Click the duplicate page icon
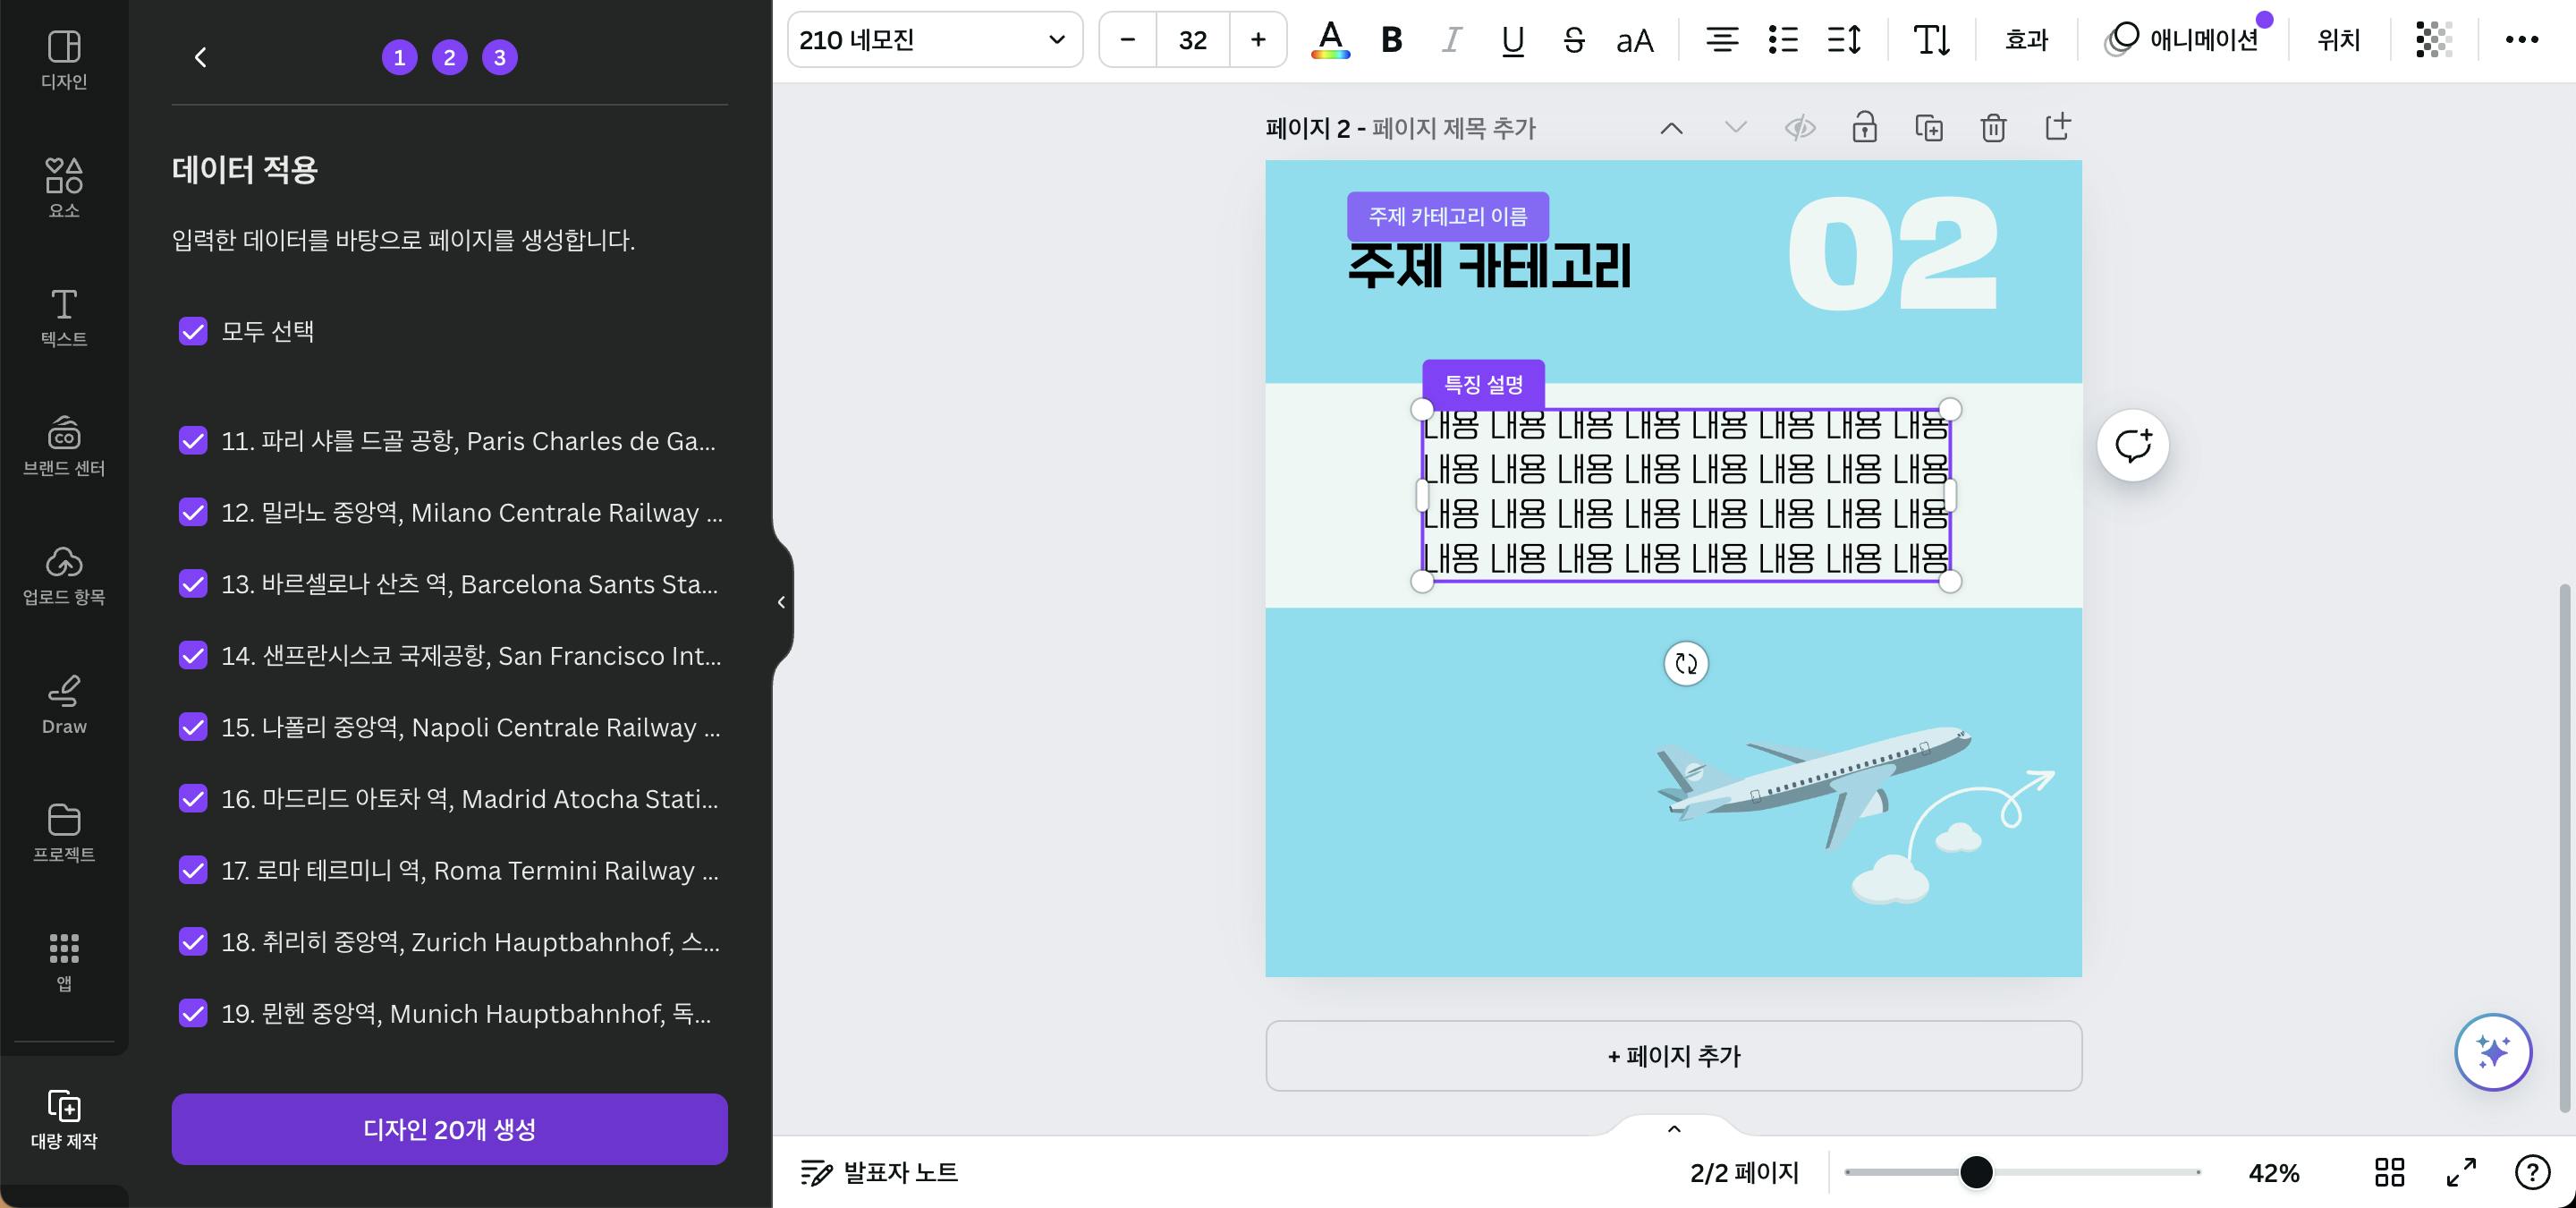This screenshot has width=2576, height=1208. [1928, 128]
